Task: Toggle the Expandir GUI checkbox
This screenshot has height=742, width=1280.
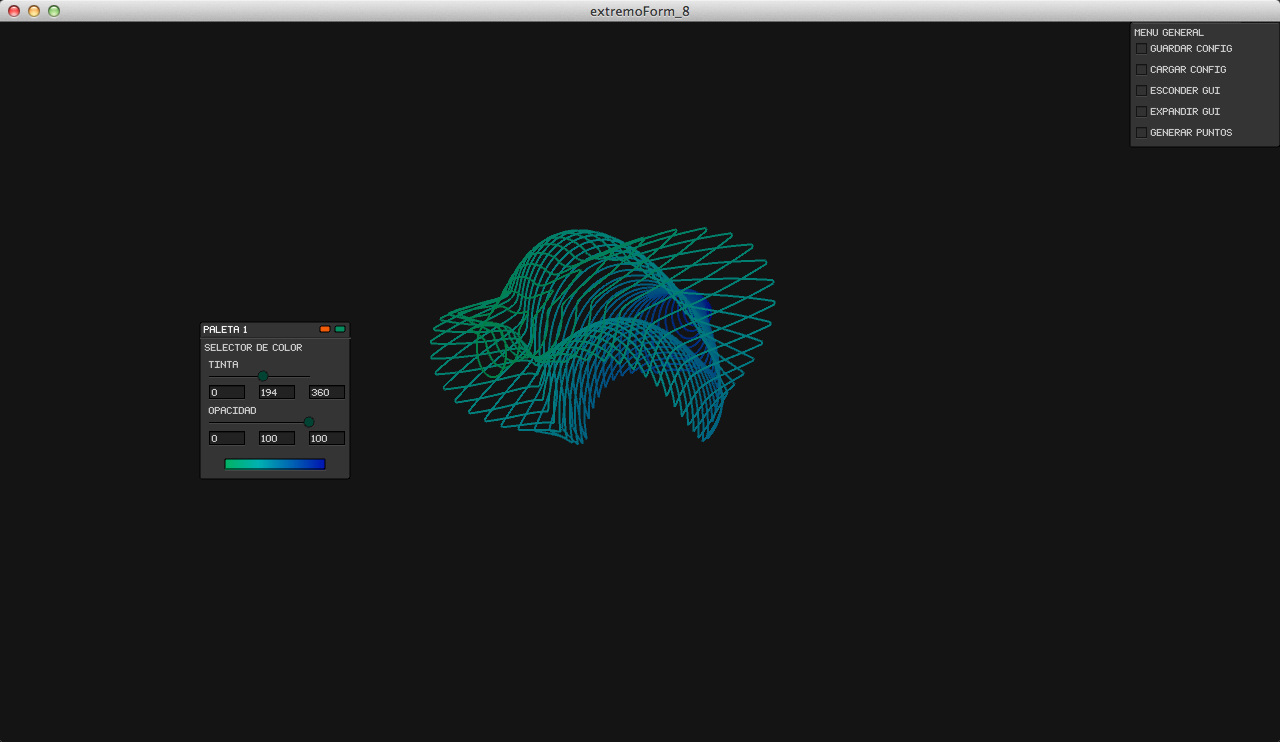Action: pyautogui.click(x=1141, y=112)
